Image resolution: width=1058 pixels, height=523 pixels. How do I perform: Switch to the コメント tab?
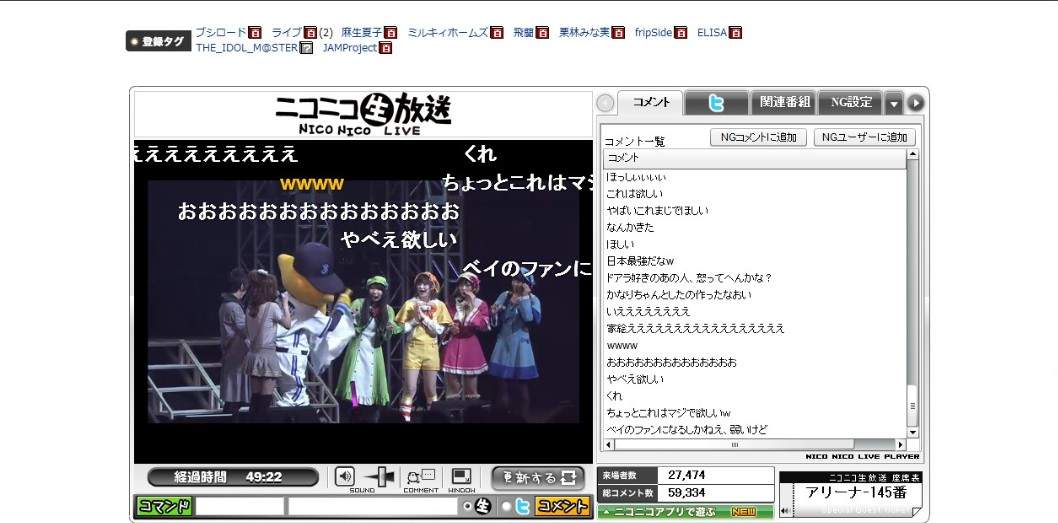coord(651,103)
